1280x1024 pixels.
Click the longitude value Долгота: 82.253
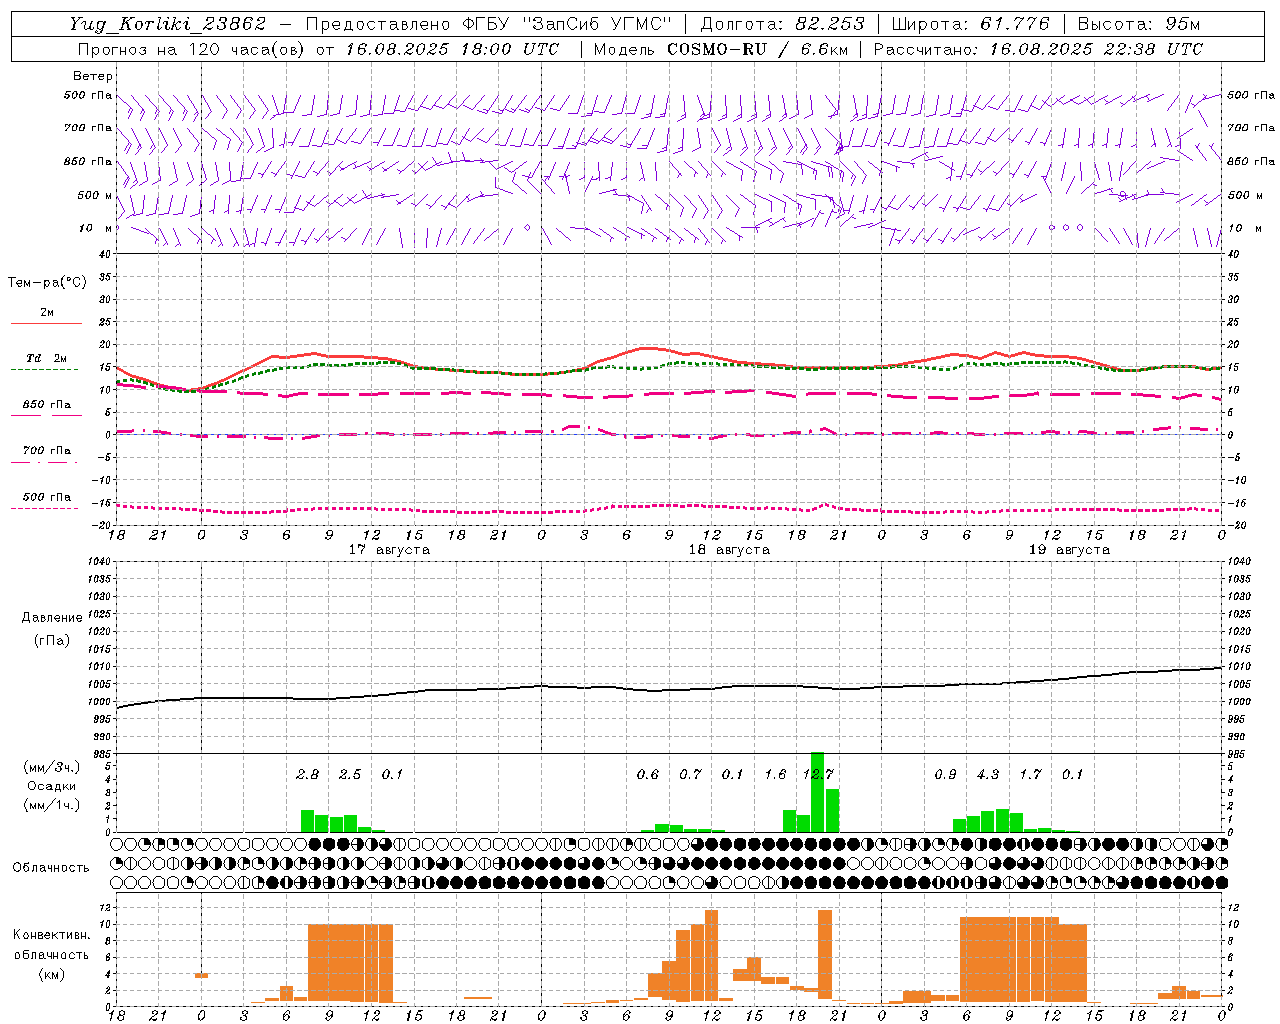coord(782,24)
